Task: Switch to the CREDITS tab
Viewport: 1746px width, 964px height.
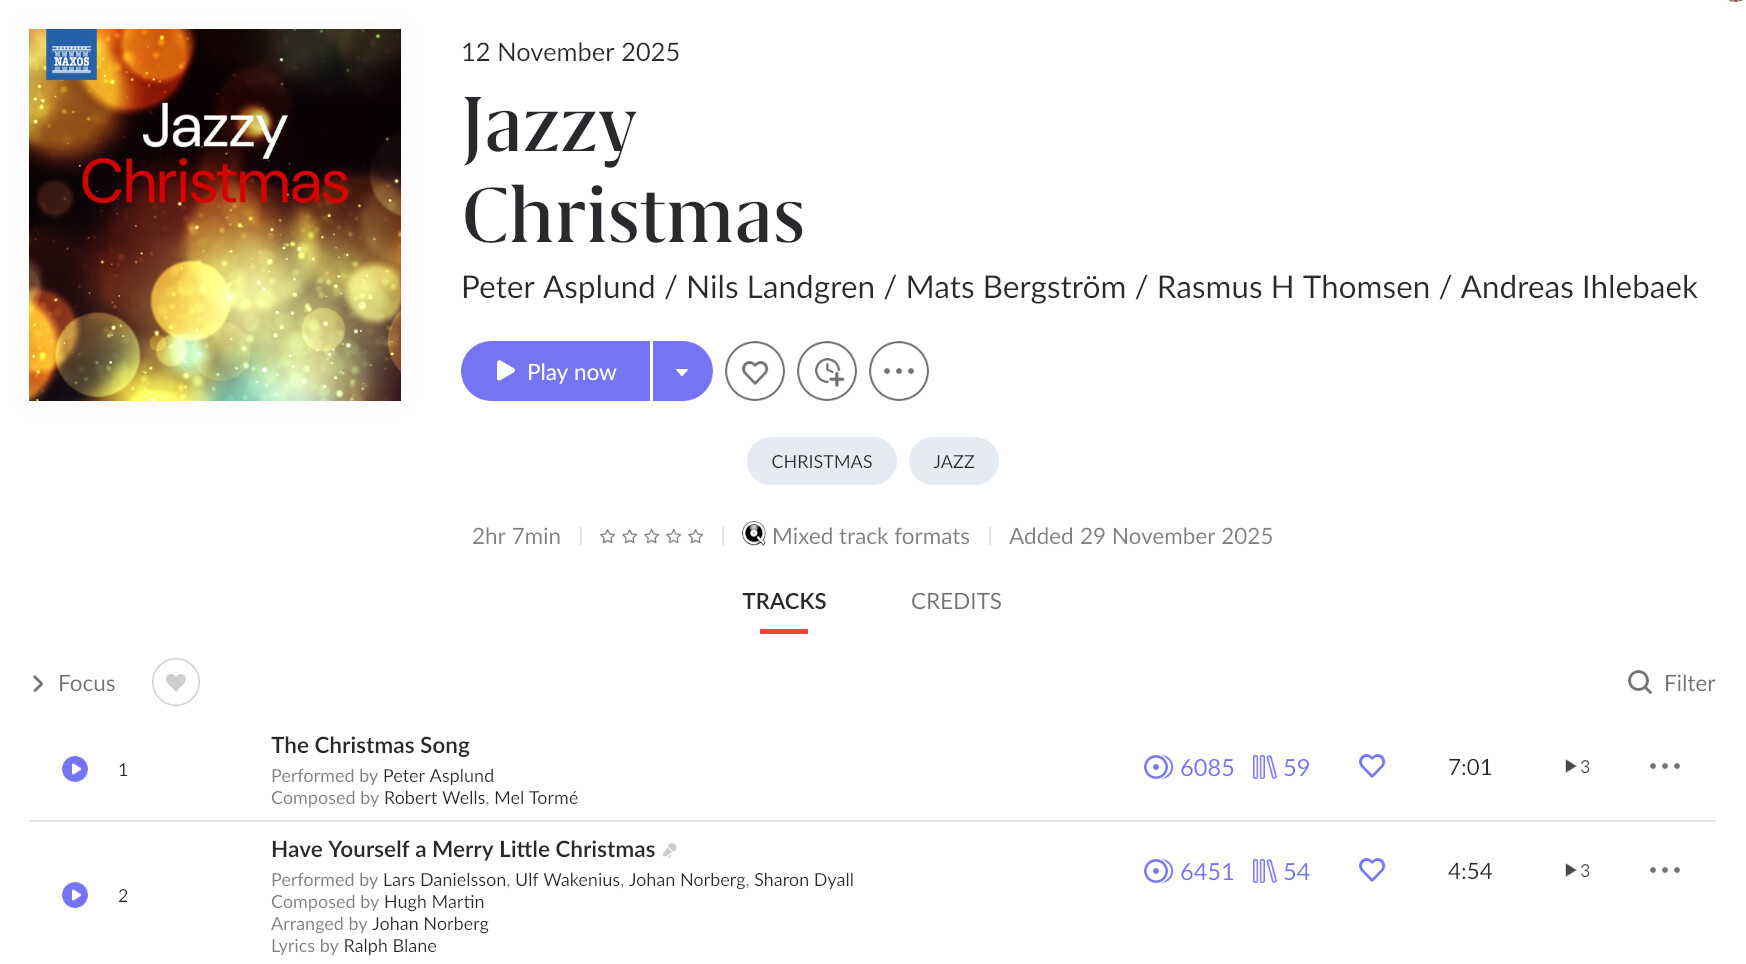Action: (955, 601)
